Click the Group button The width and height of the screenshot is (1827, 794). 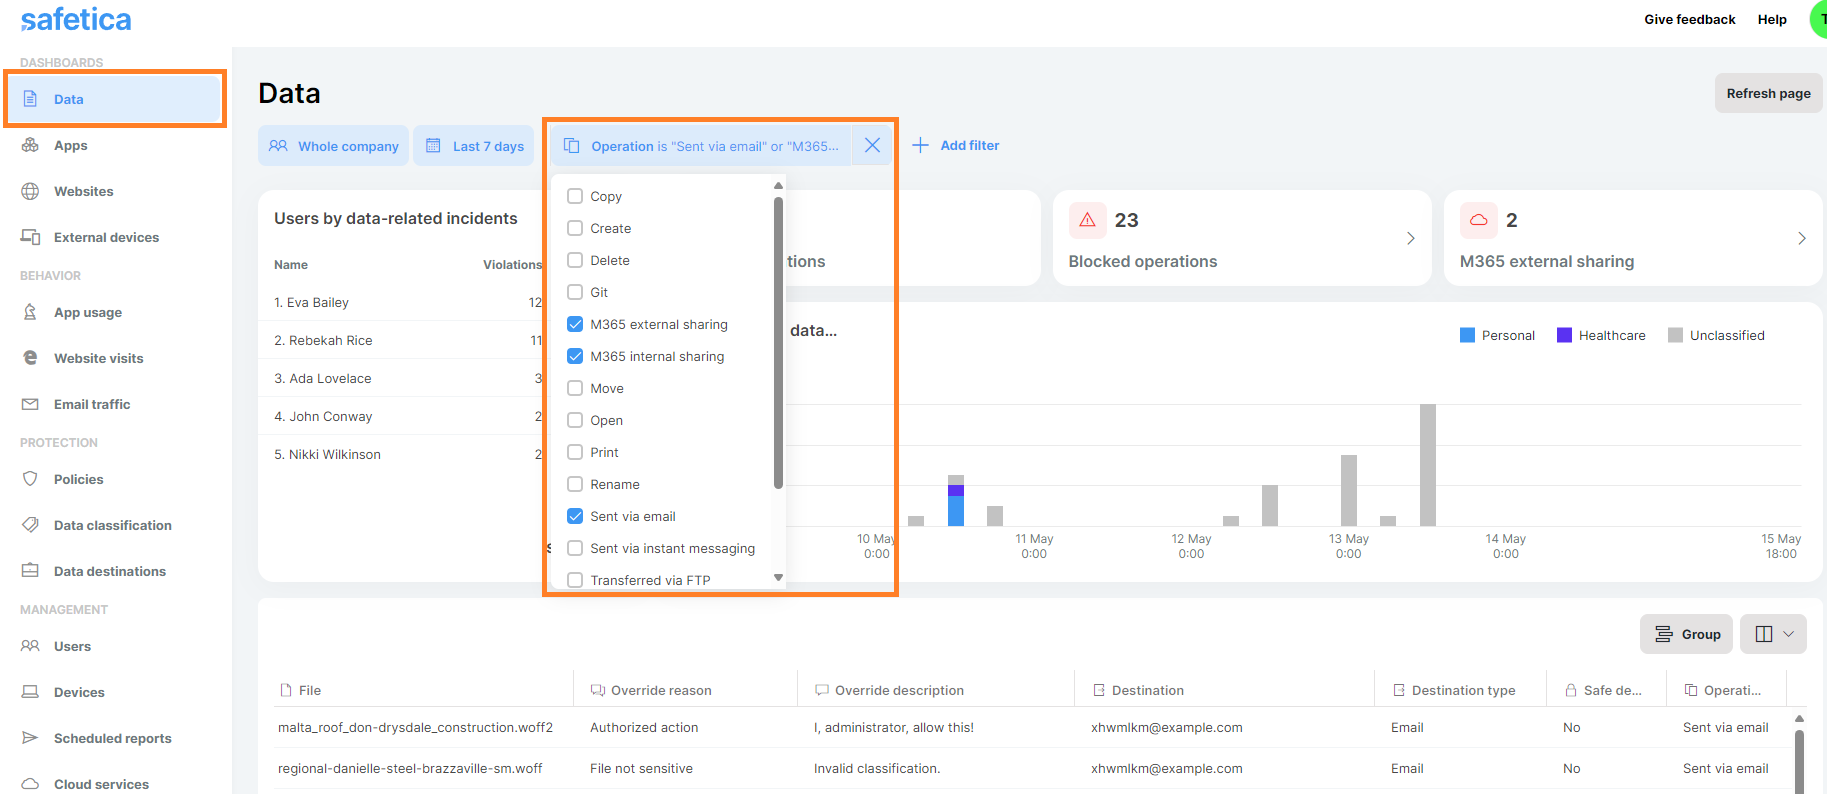[x=1686, y=634]
